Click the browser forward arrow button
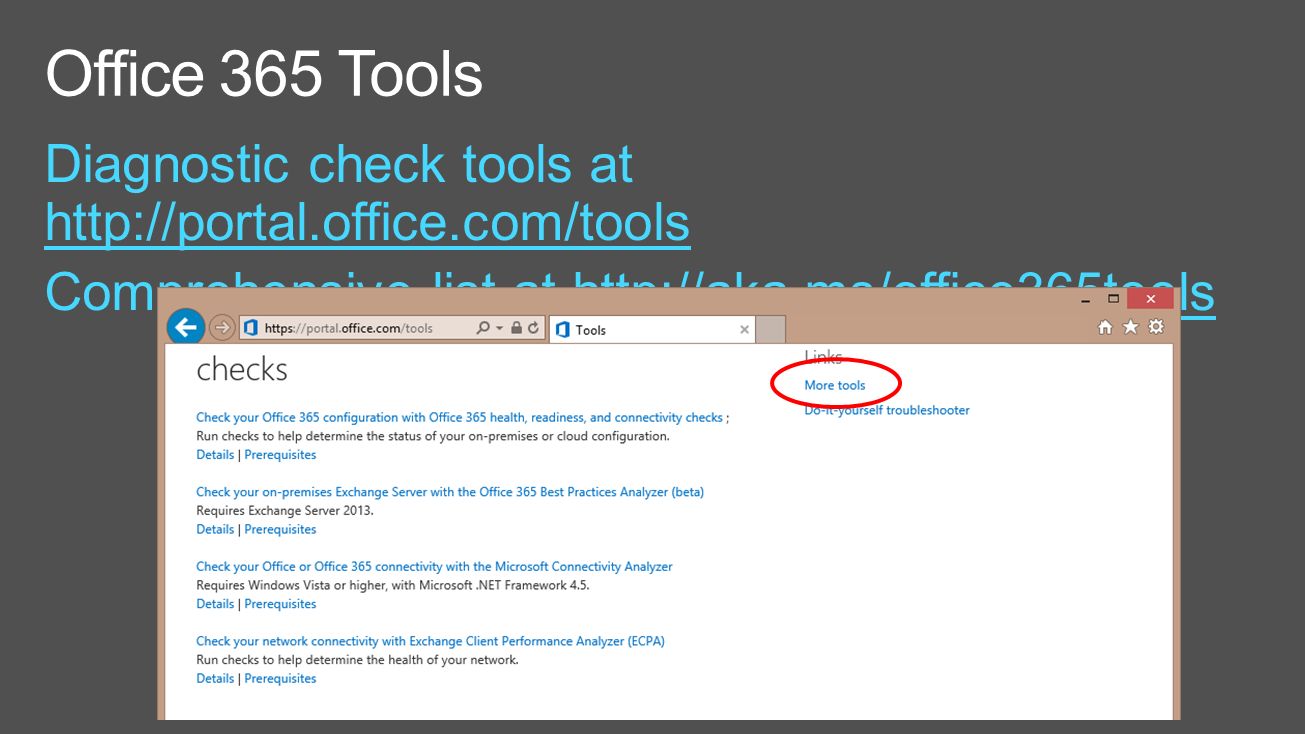The width and height of the screenshot is (1305, 734). 222,328
